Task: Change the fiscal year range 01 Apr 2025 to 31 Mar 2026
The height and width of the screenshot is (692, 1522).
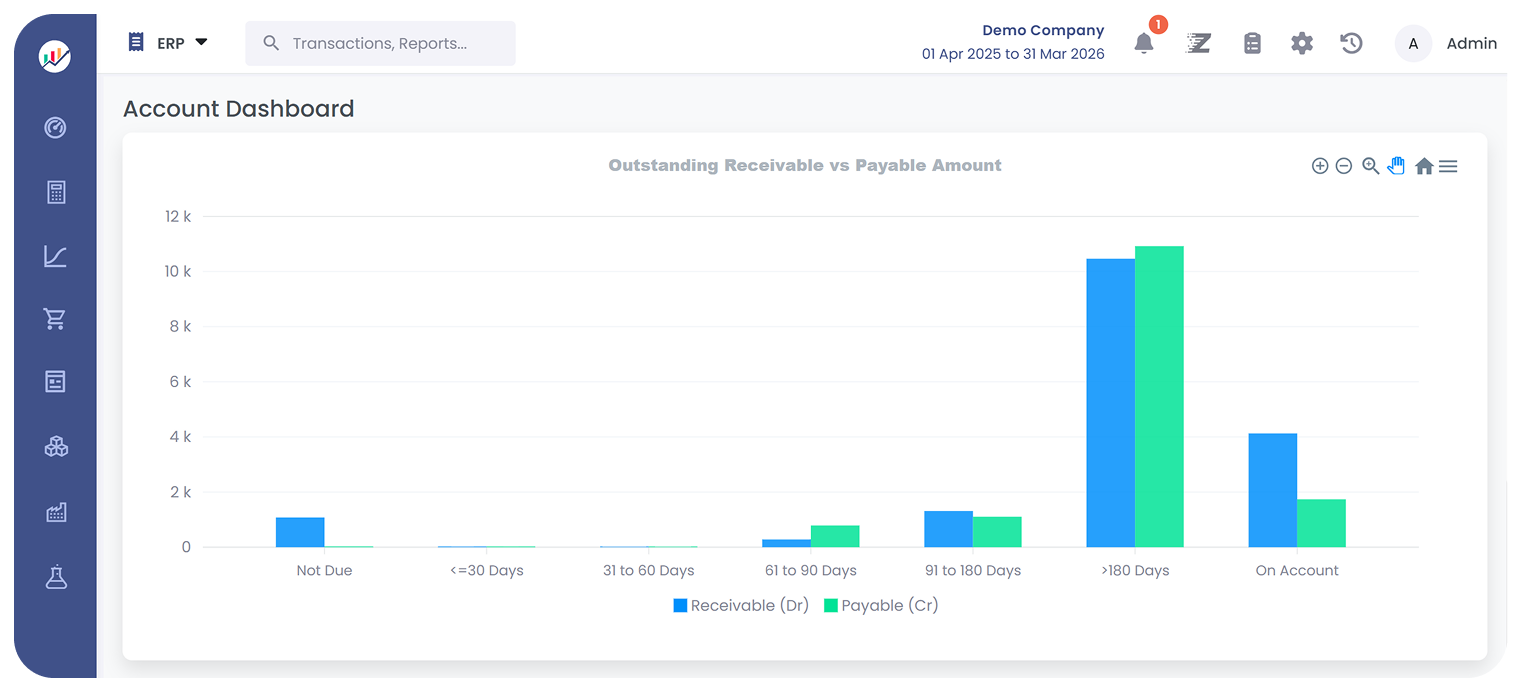Action: coord(1013,53)
